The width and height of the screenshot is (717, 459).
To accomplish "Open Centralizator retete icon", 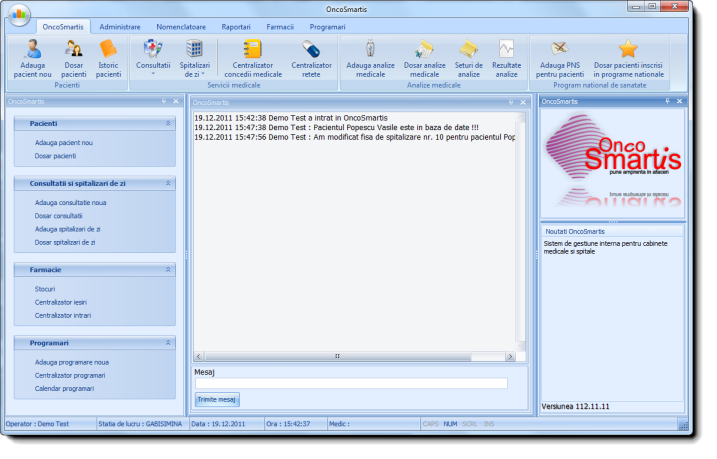I will click(311, 59).
